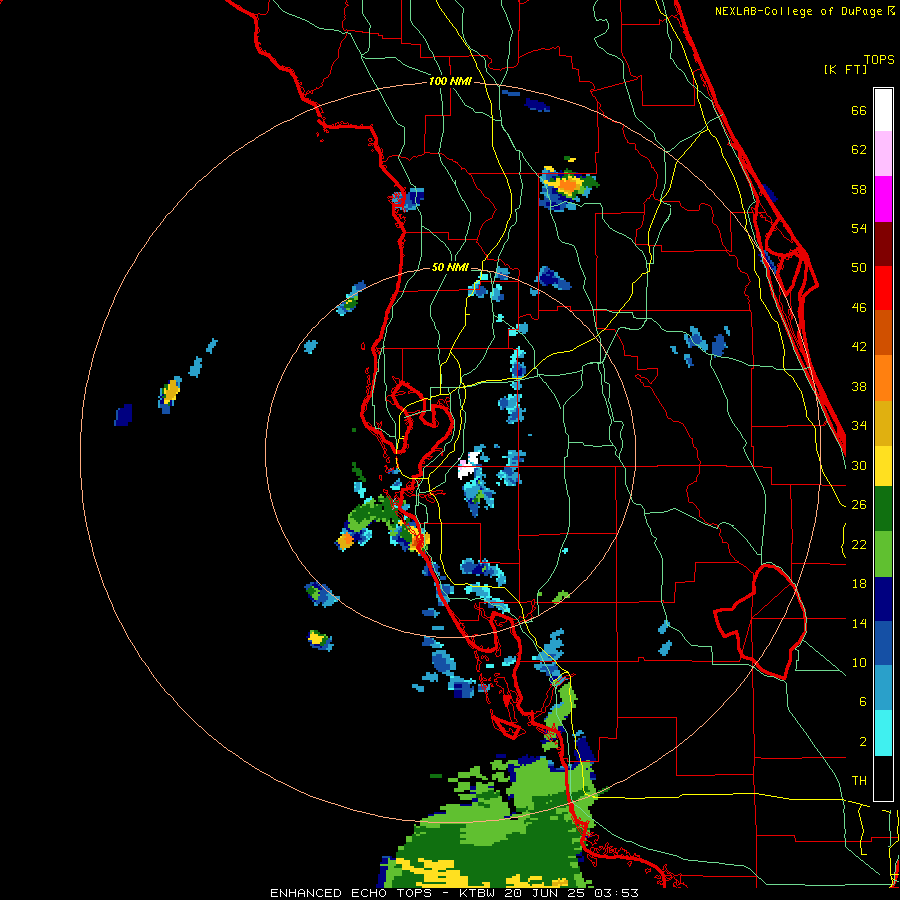
Task: Click the "100 NMI" range ring label
Action: tap(450, 82)
